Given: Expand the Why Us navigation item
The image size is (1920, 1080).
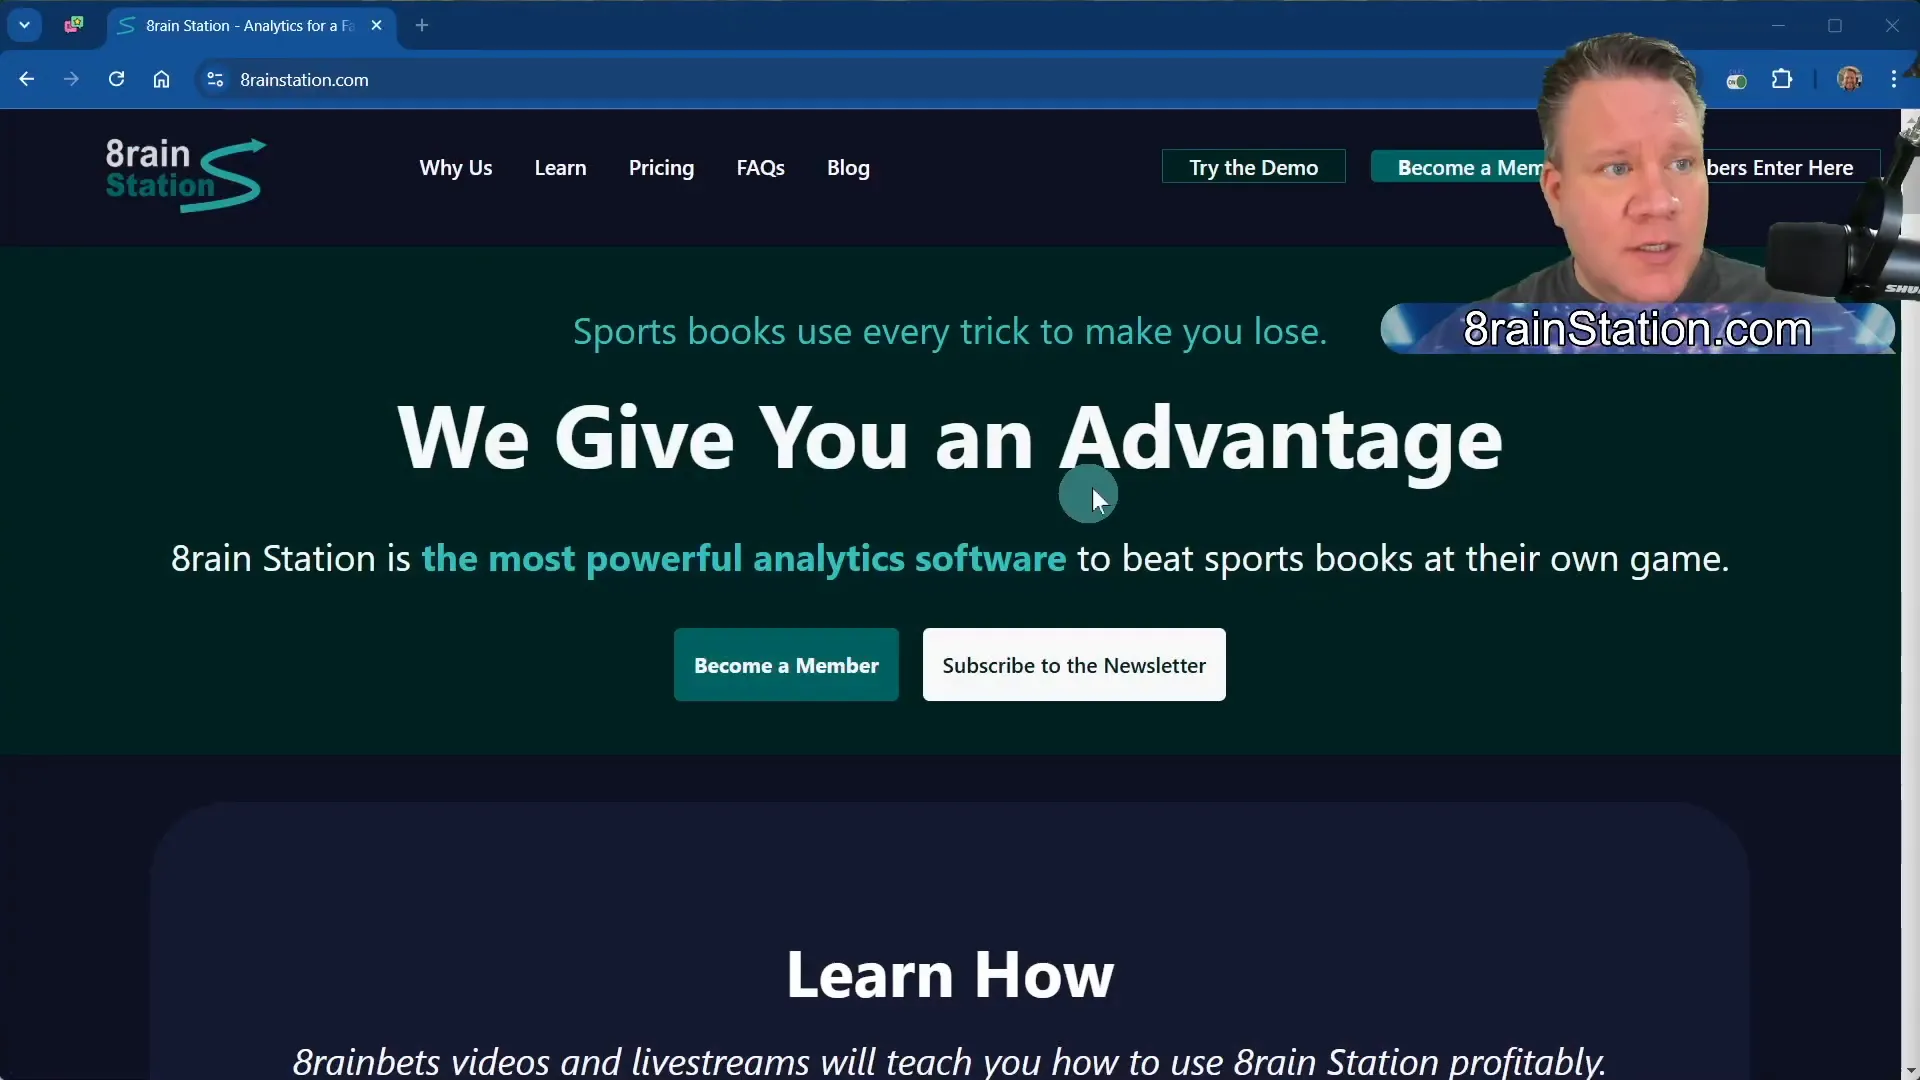Looking at the screenshot, I should pos(455,167).
